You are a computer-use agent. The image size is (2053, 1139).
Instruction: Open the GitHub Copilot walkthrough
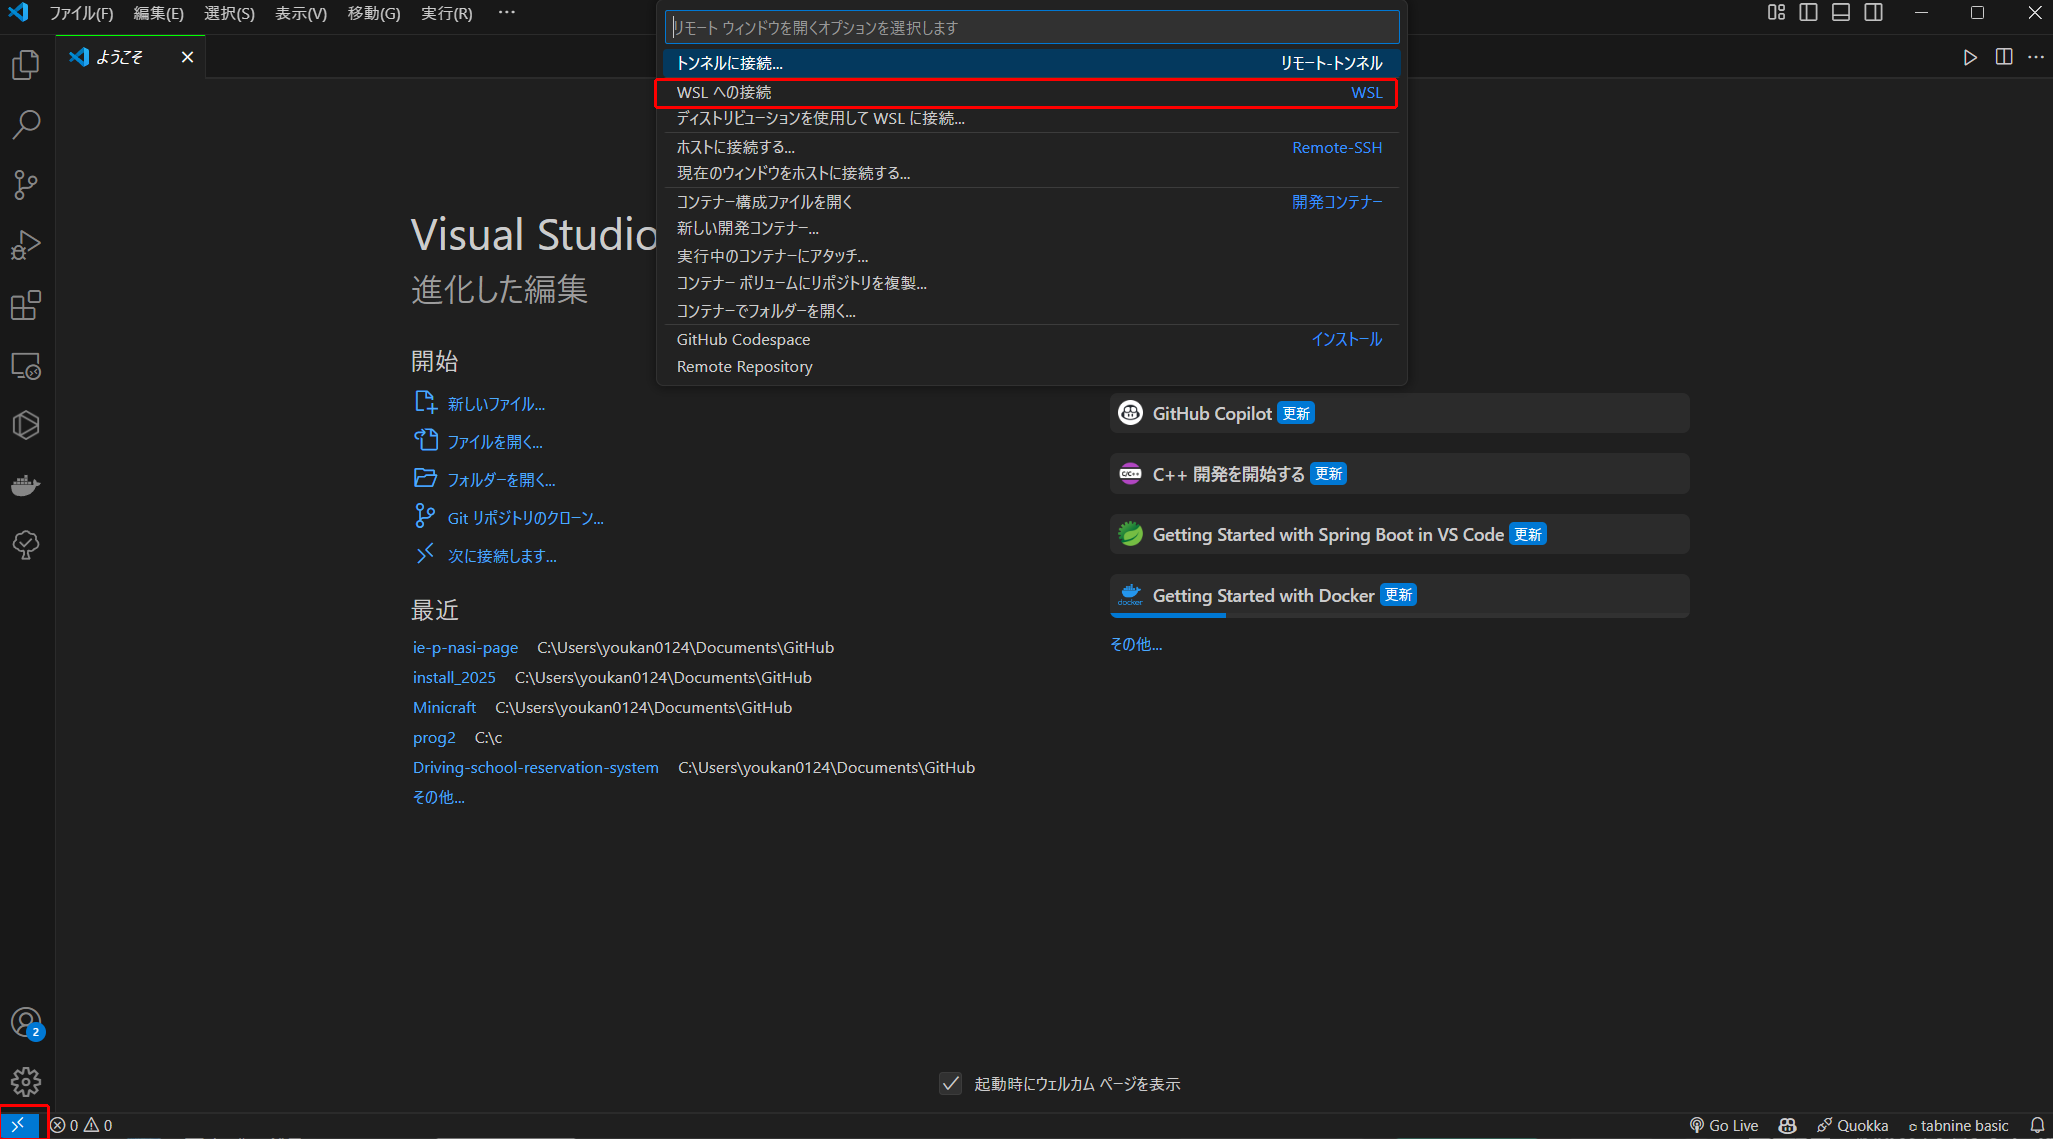(1399, 413)
